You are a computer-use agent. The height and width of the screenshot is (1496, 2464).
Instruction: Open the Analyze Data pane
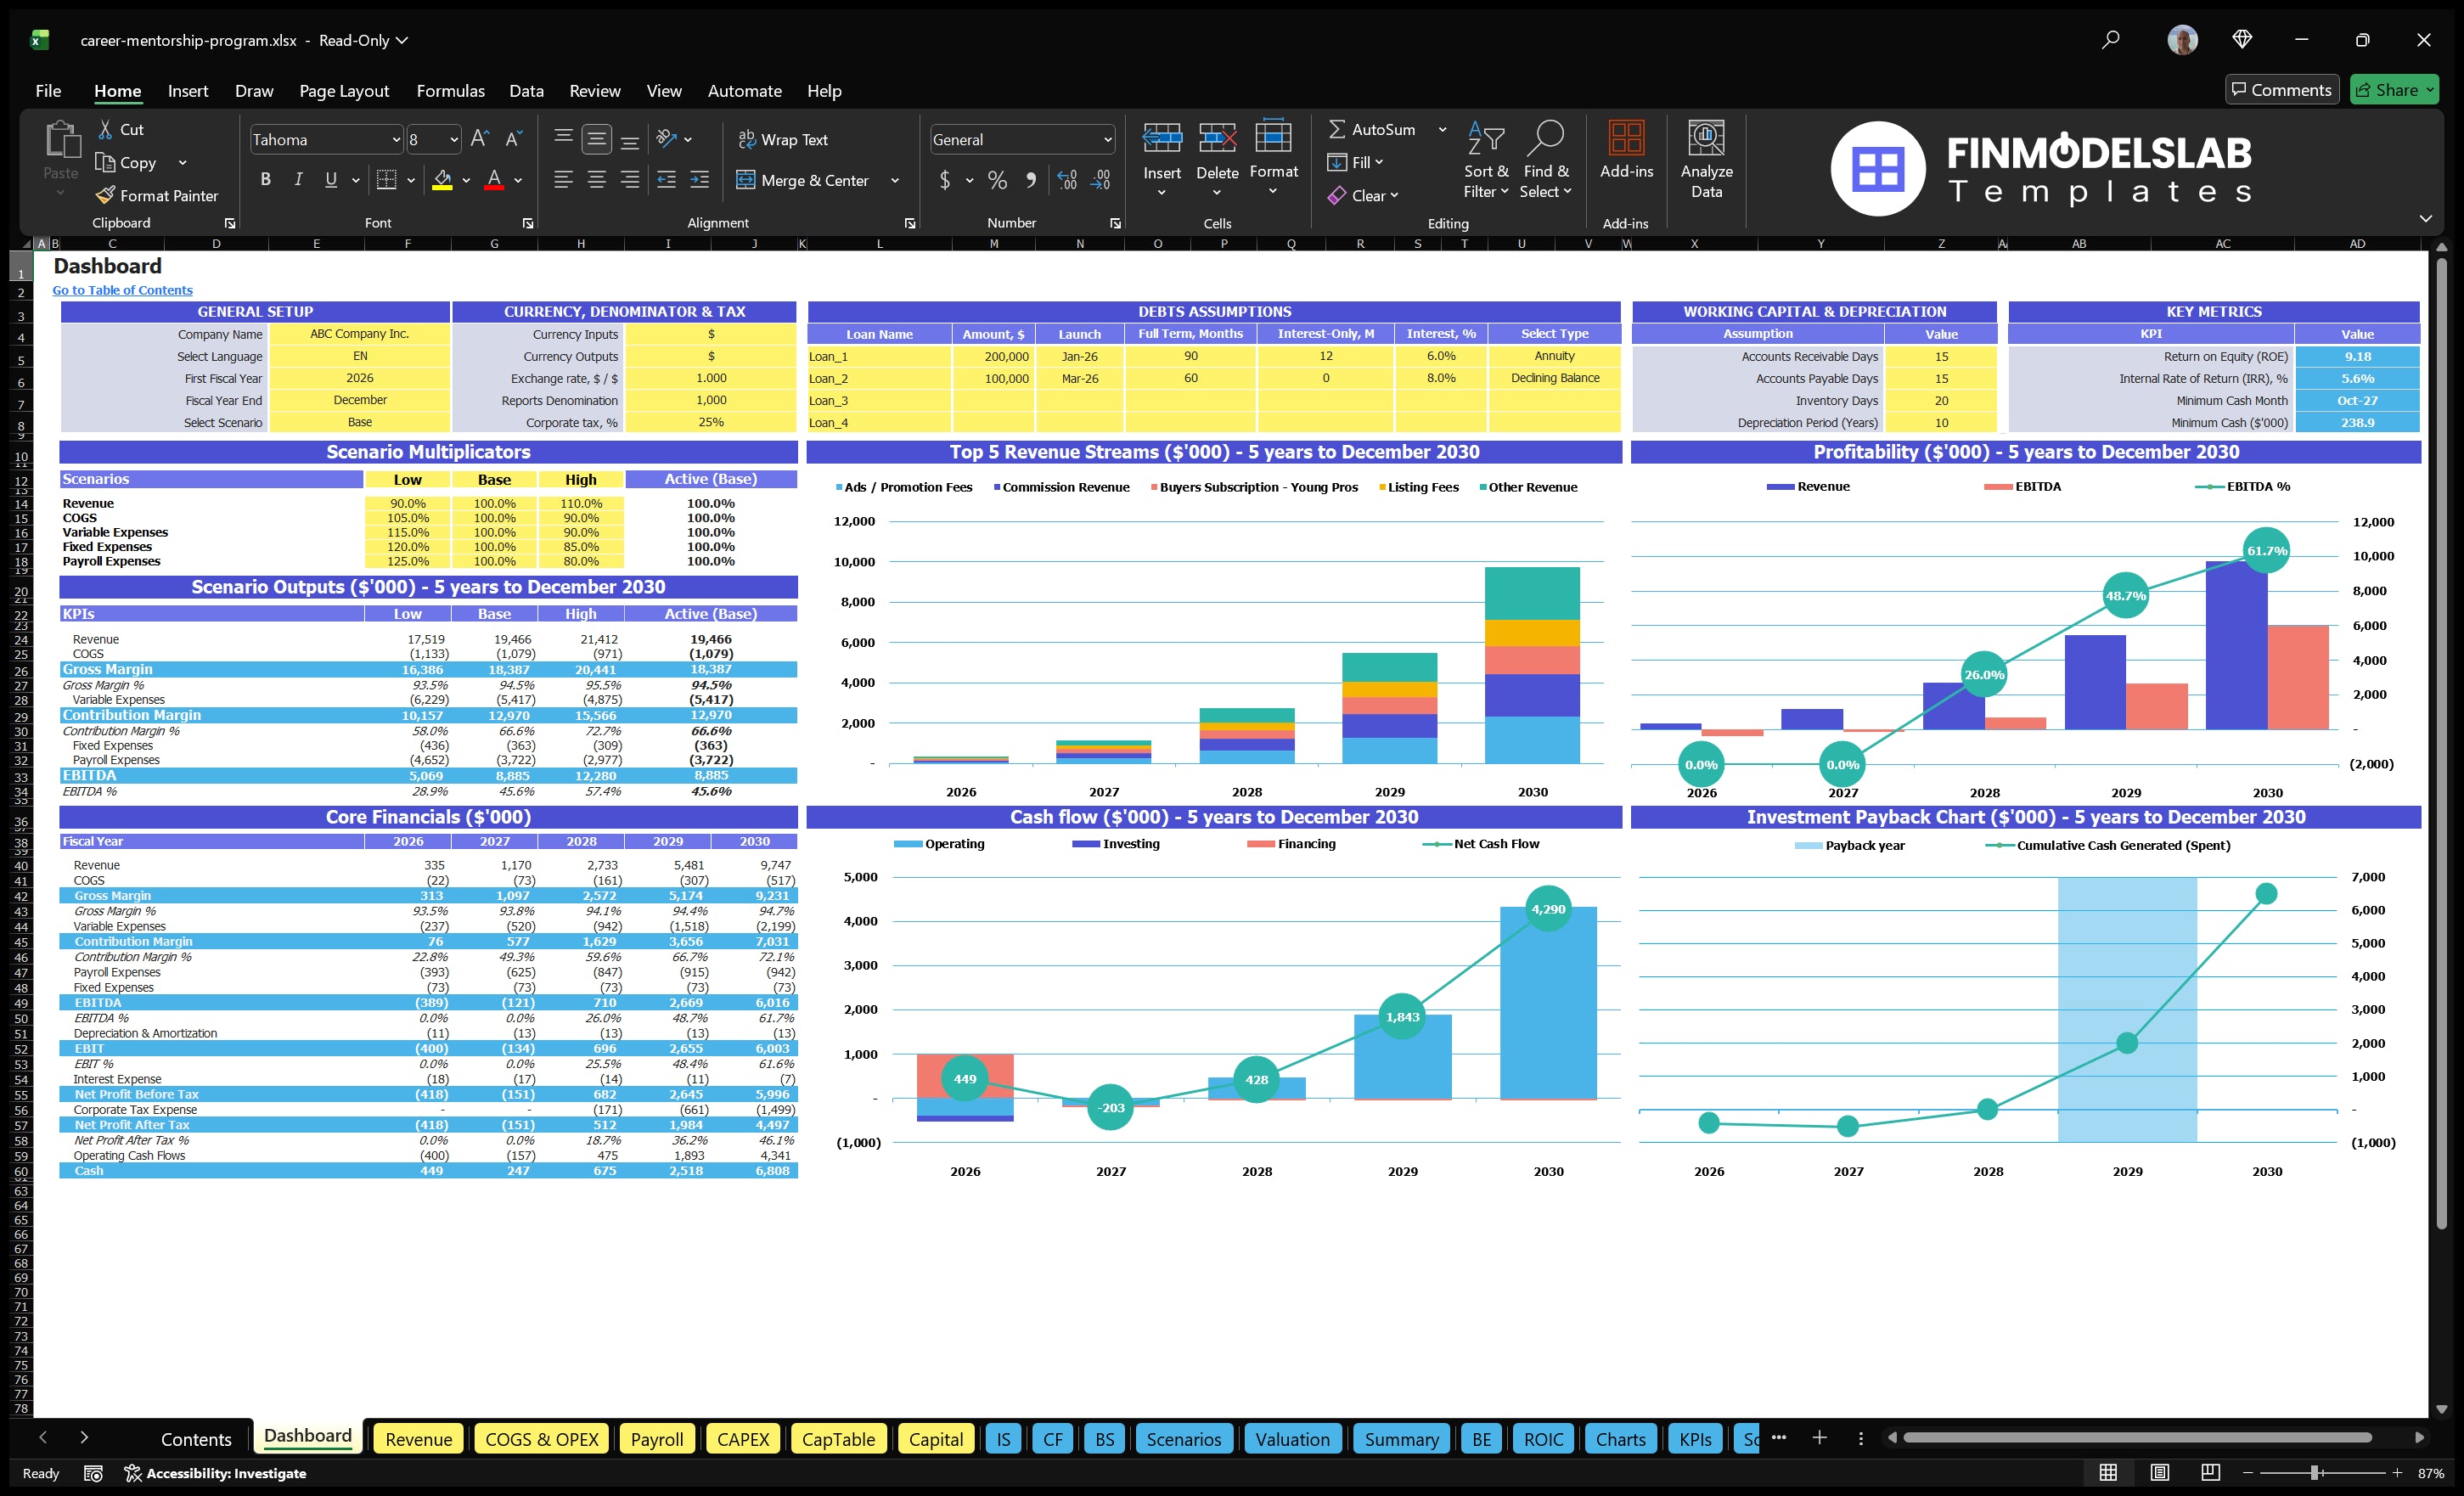(x=1706, y=160)
